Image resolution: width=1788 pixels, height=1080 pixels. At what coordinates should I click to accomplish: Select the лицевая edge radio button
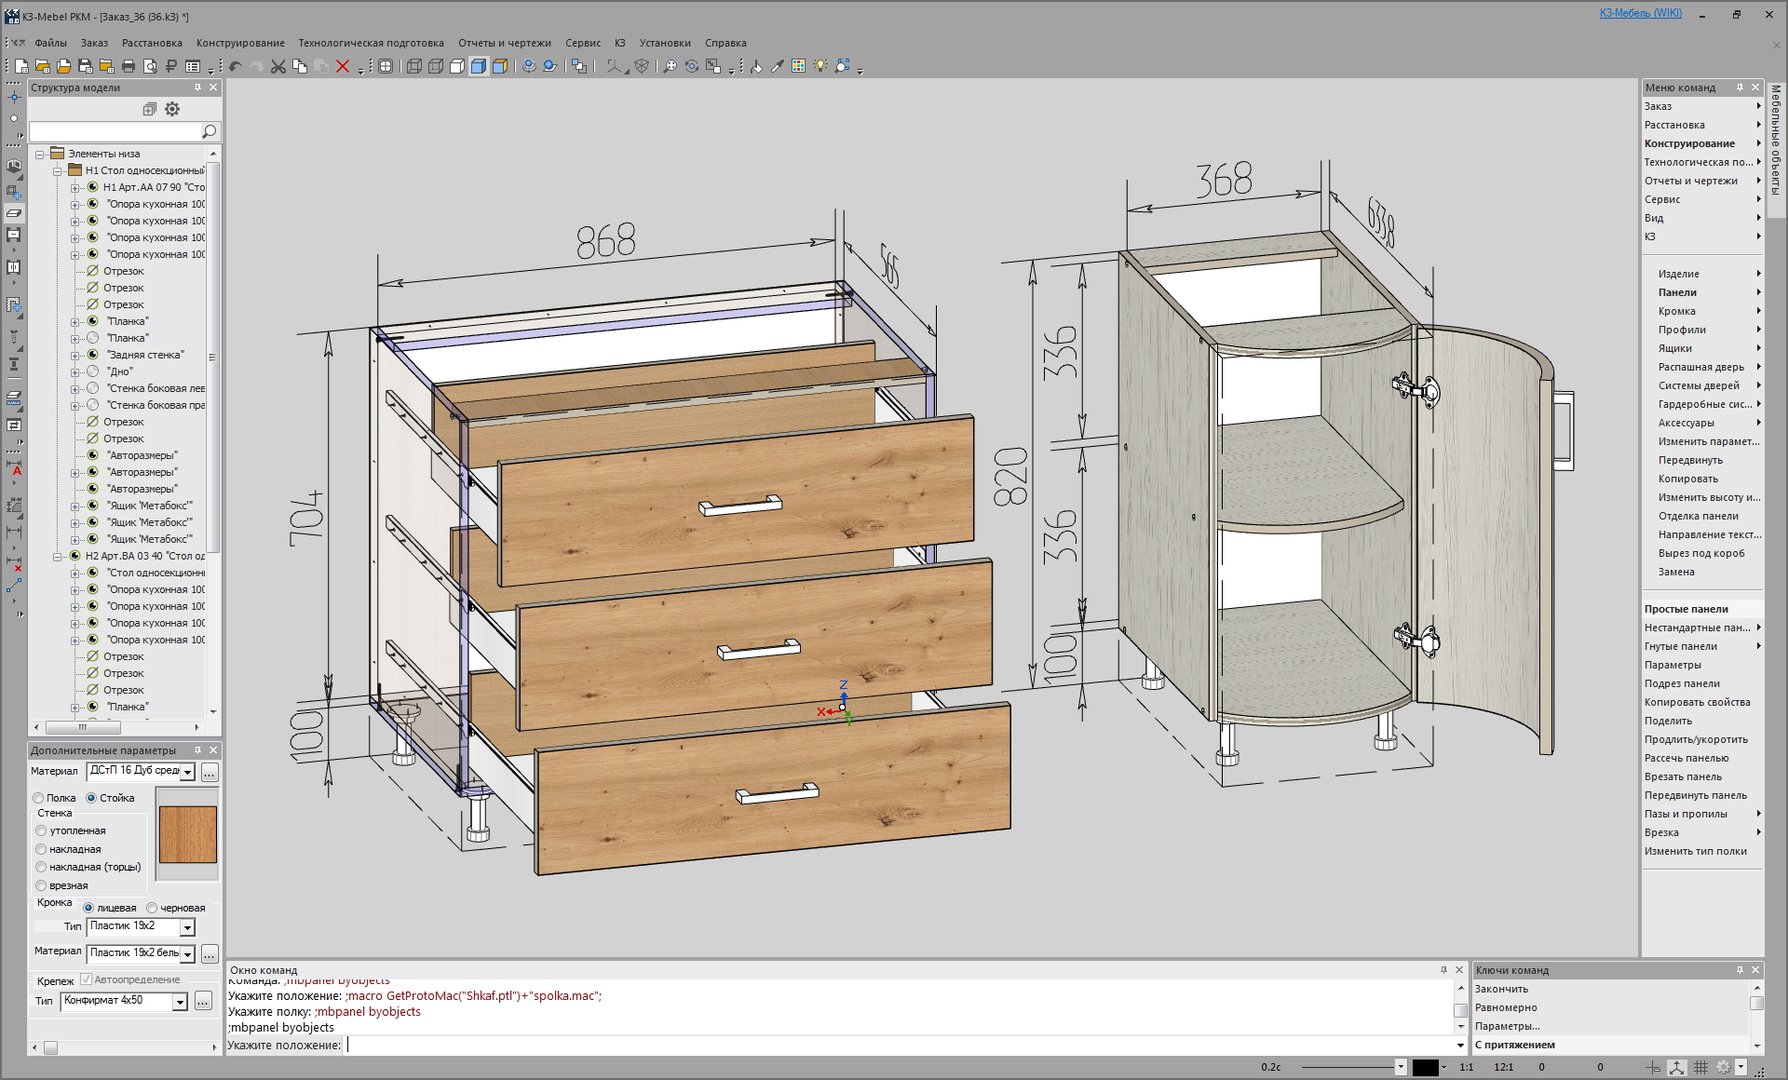coord(88,908)
